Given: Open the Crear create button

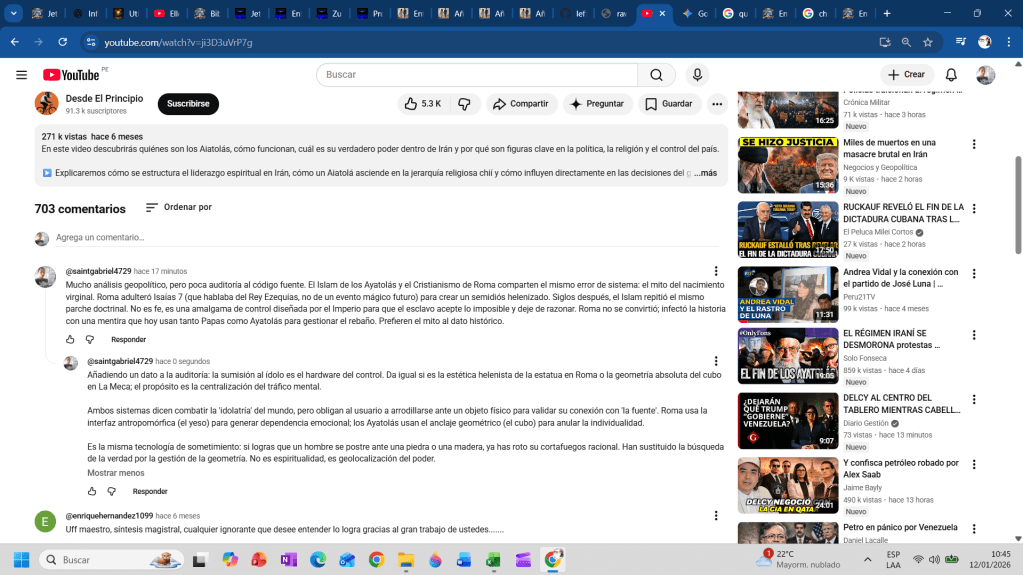Looking at the screenshot, I should point(906,75).
